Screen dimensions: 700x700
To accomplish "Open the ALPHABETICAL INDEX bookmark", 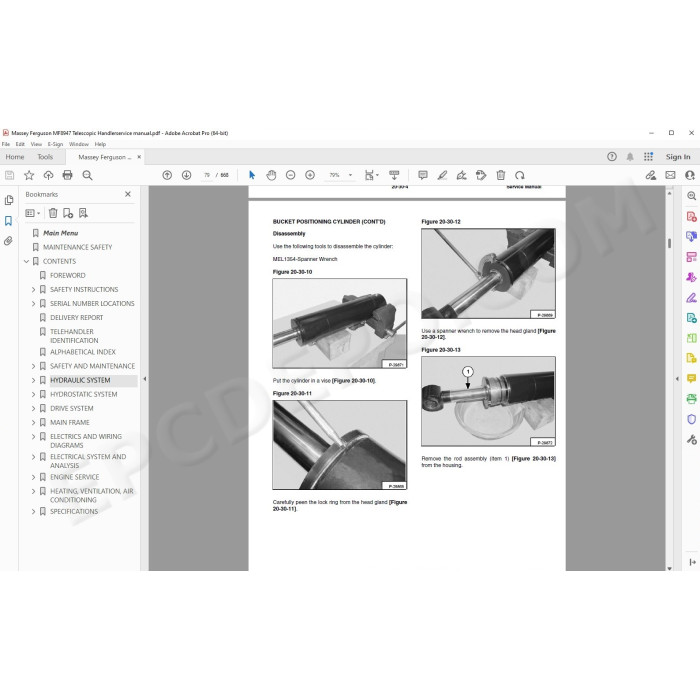I will click(83, 352).
